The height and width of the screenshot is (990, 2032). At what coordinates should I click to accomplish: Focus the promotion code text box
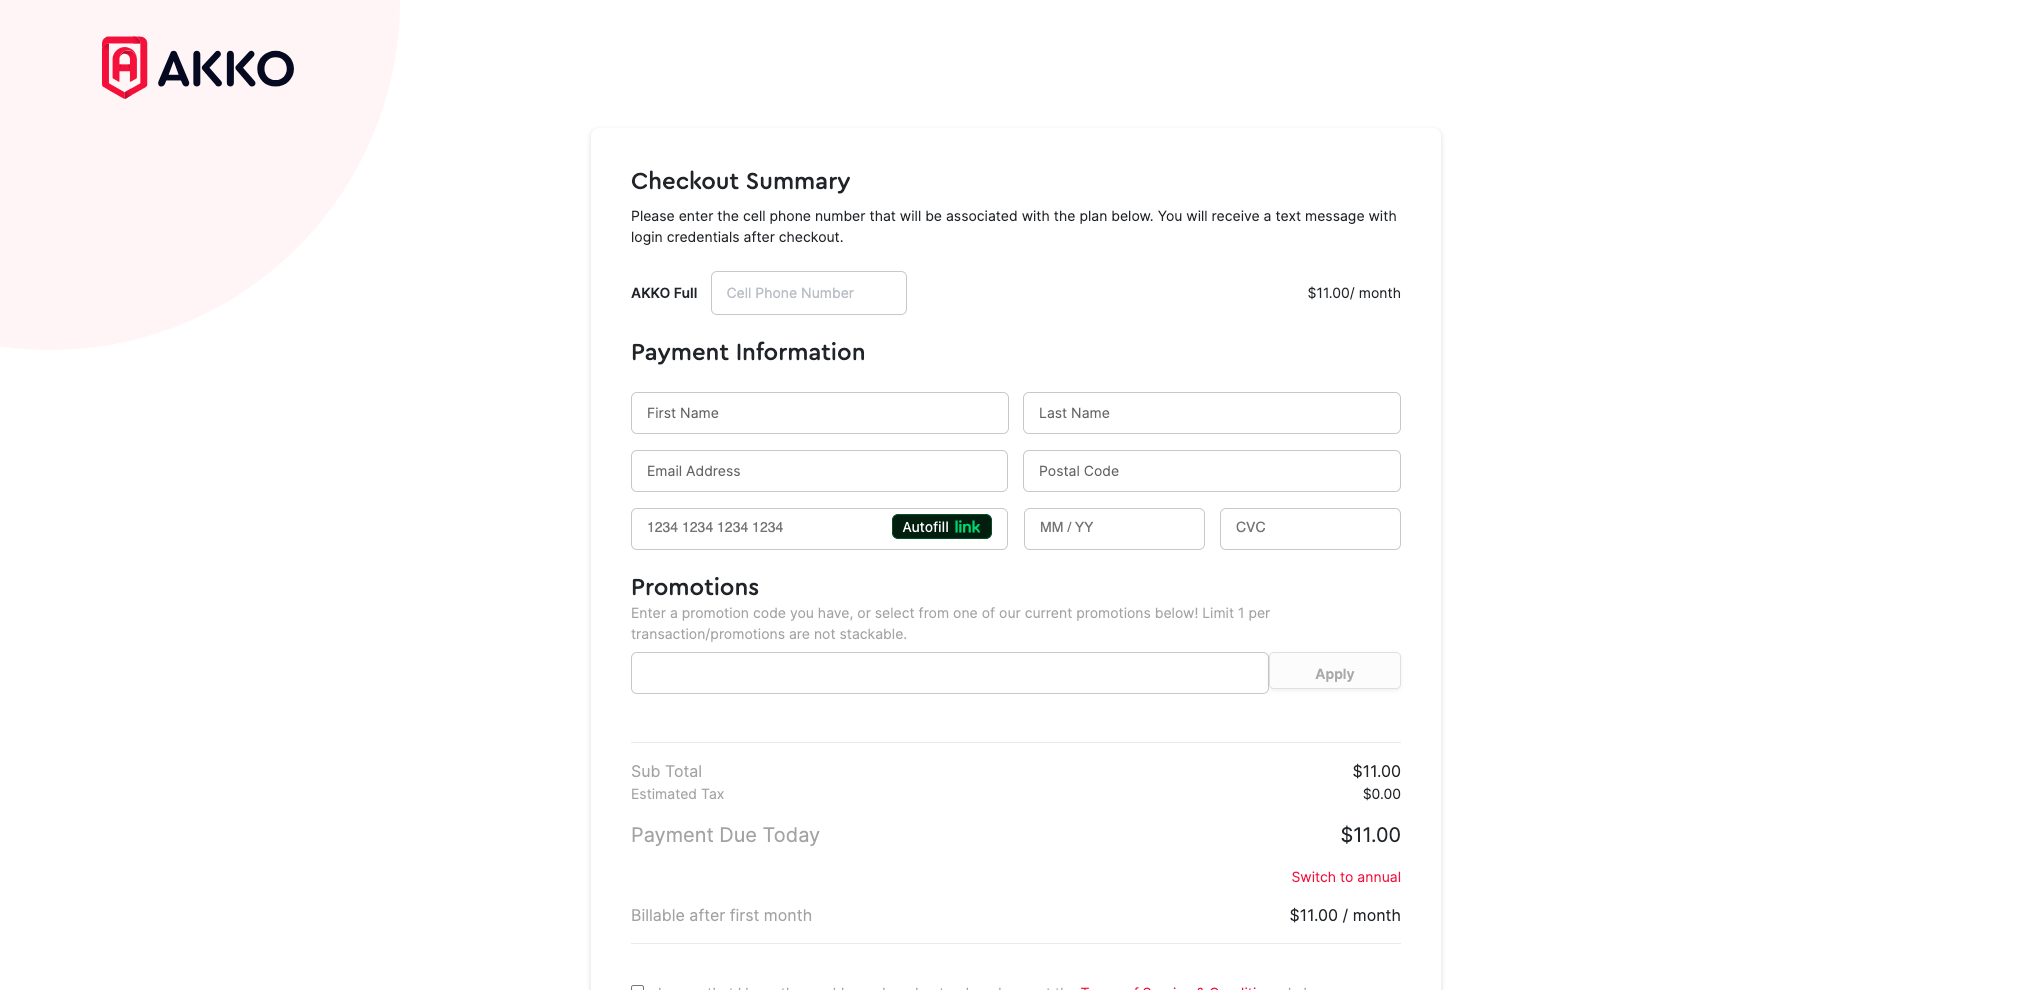point(949,673)
